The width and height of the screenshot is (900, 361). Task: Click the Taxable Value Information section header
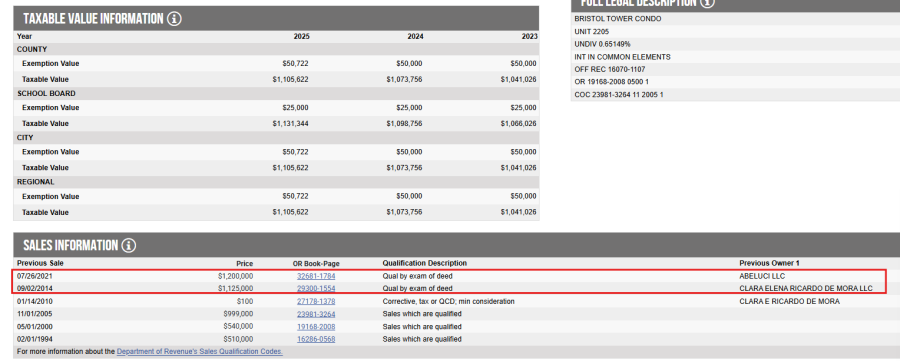tap(276, 19)
